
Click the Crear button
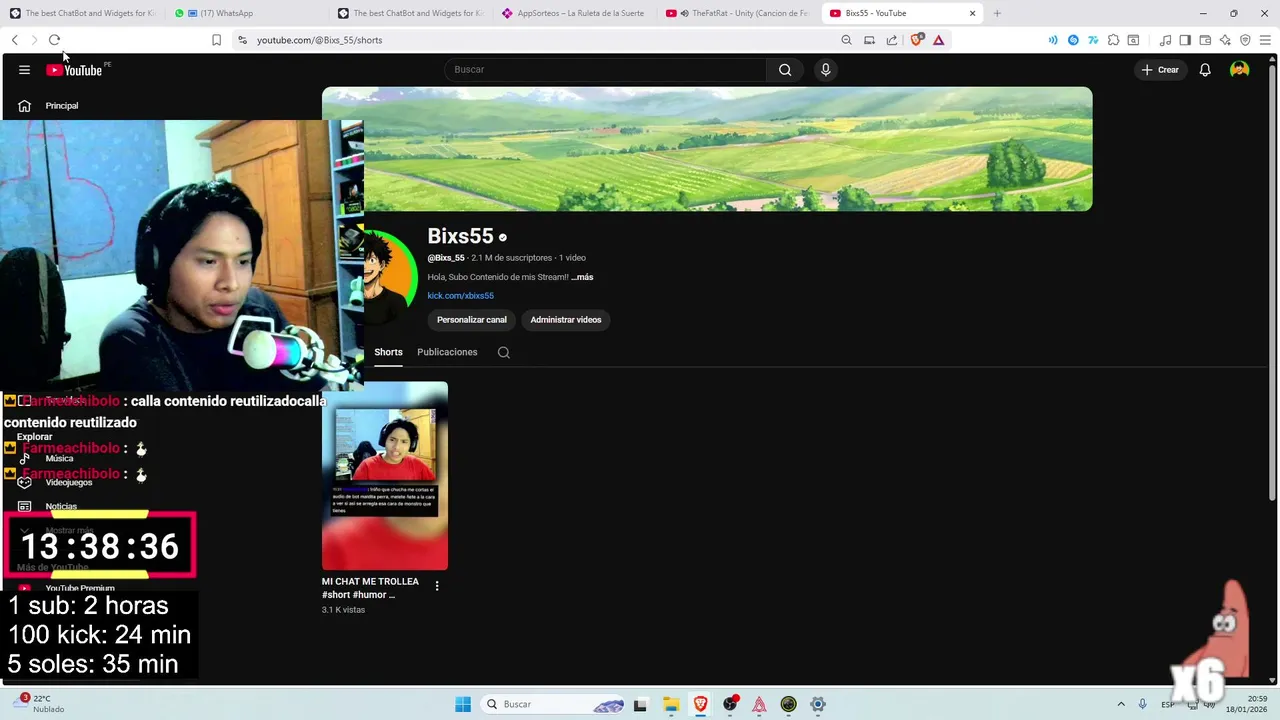pyautogui.click(x=1160, y=70)
